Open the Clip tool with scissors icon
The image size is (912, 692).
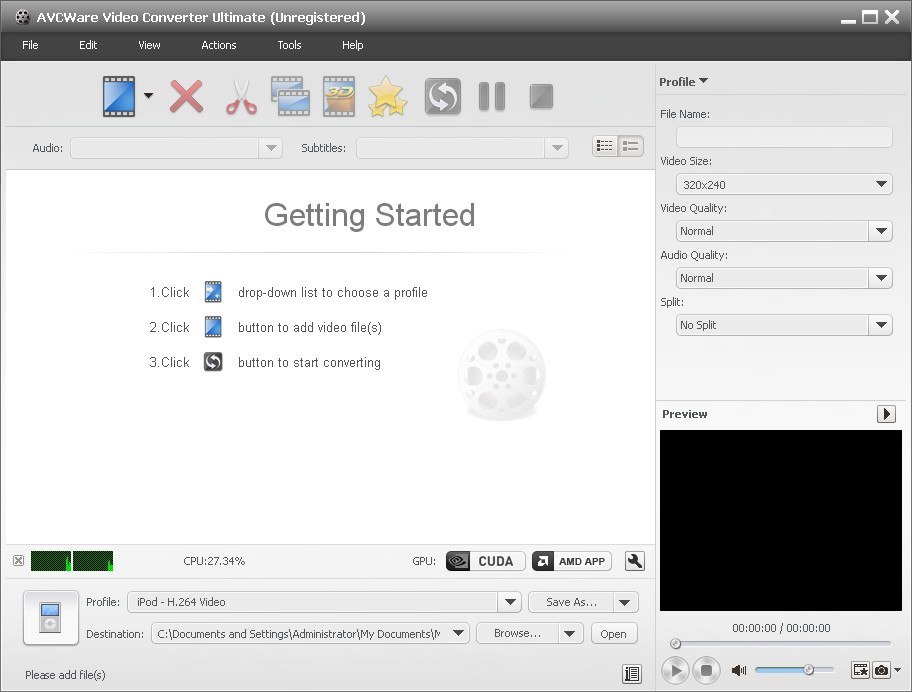[x=239, y=96]
